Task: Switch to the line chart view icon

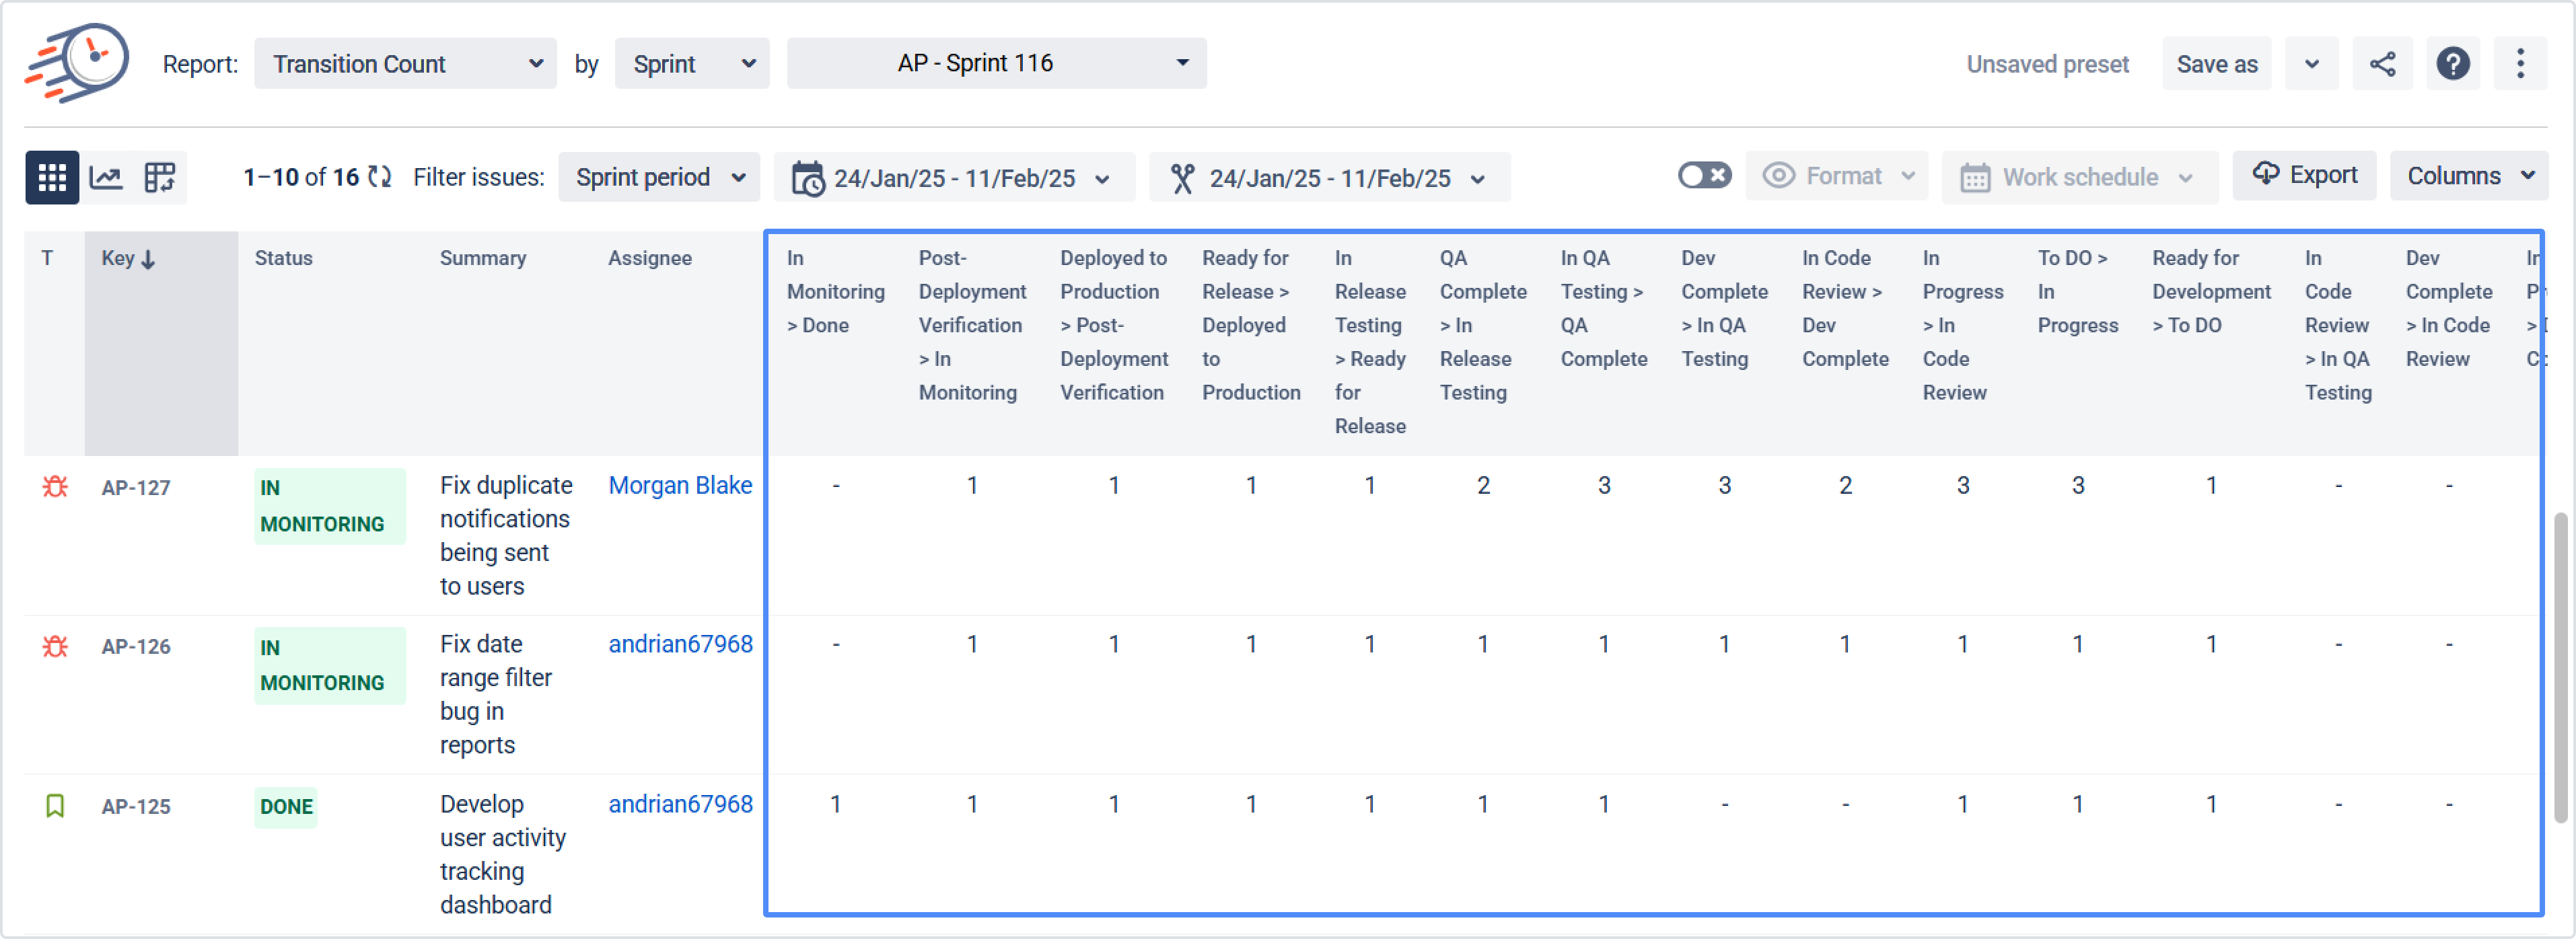Action: 106,178
